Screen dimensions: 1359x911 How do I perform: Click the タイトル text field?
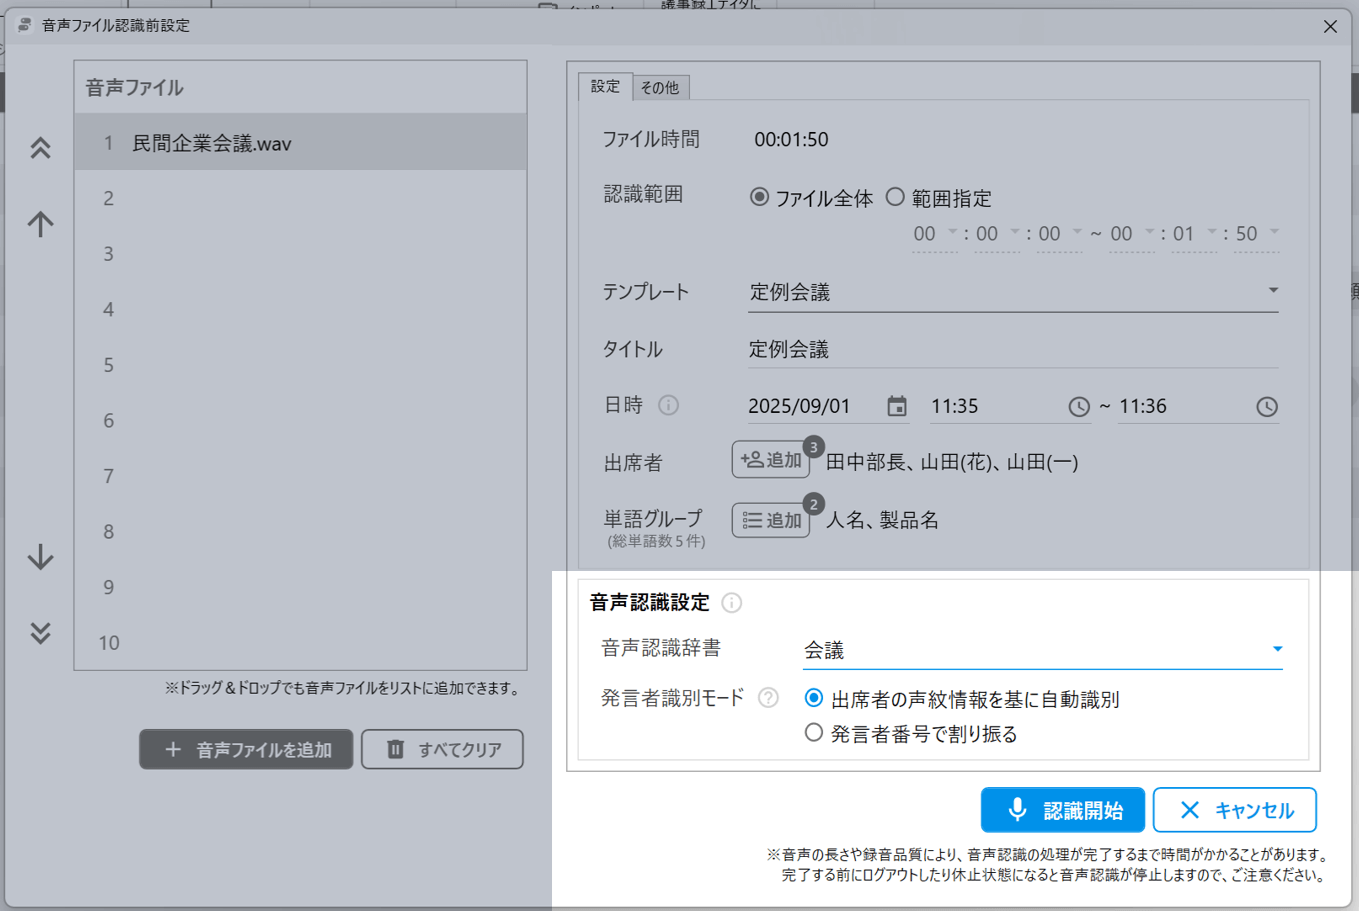[x=1010, y=350]
